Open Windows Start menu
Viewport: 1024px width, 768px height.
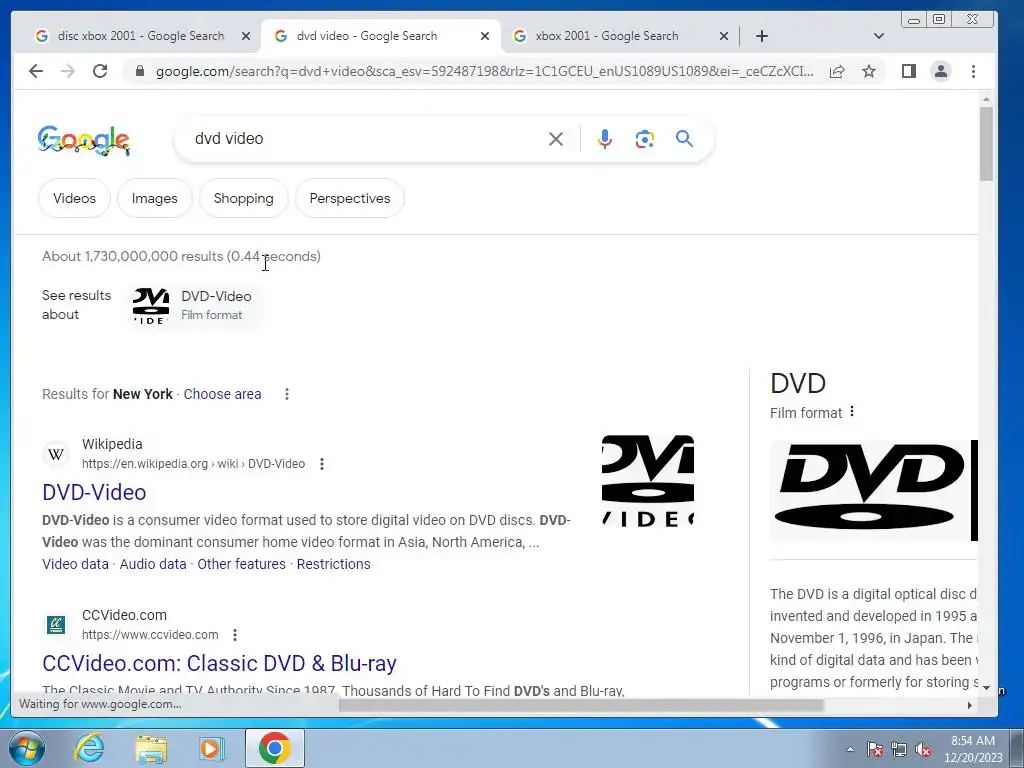(25, 748)
